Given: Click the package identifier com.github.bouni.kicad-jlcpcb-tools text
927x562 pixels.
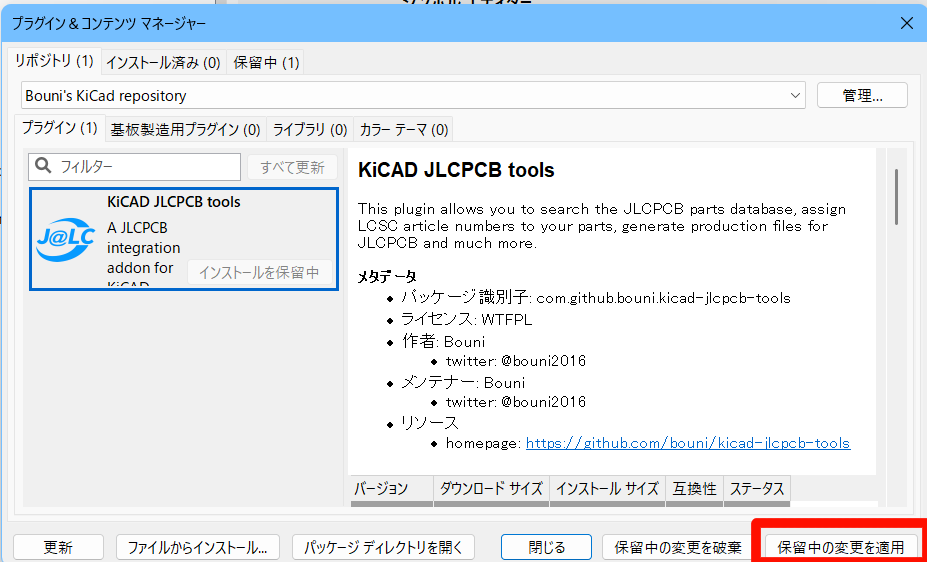Looking at the screenshot, I should point(663,298).
